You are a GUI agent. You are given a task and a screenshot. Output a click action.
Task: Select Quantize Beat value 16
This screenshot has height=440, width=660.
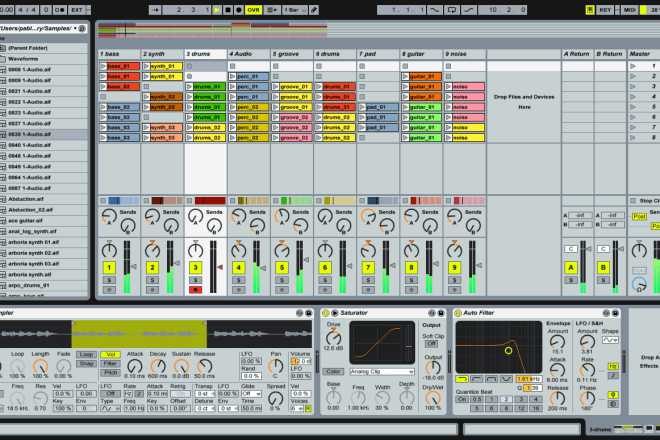click(535, 408)
